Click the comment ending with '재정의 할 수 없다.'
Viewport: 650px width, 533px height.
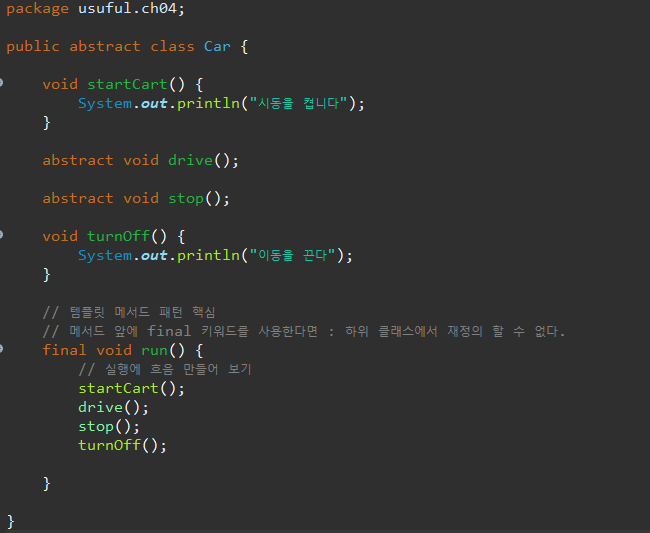[x=304, y=331]
